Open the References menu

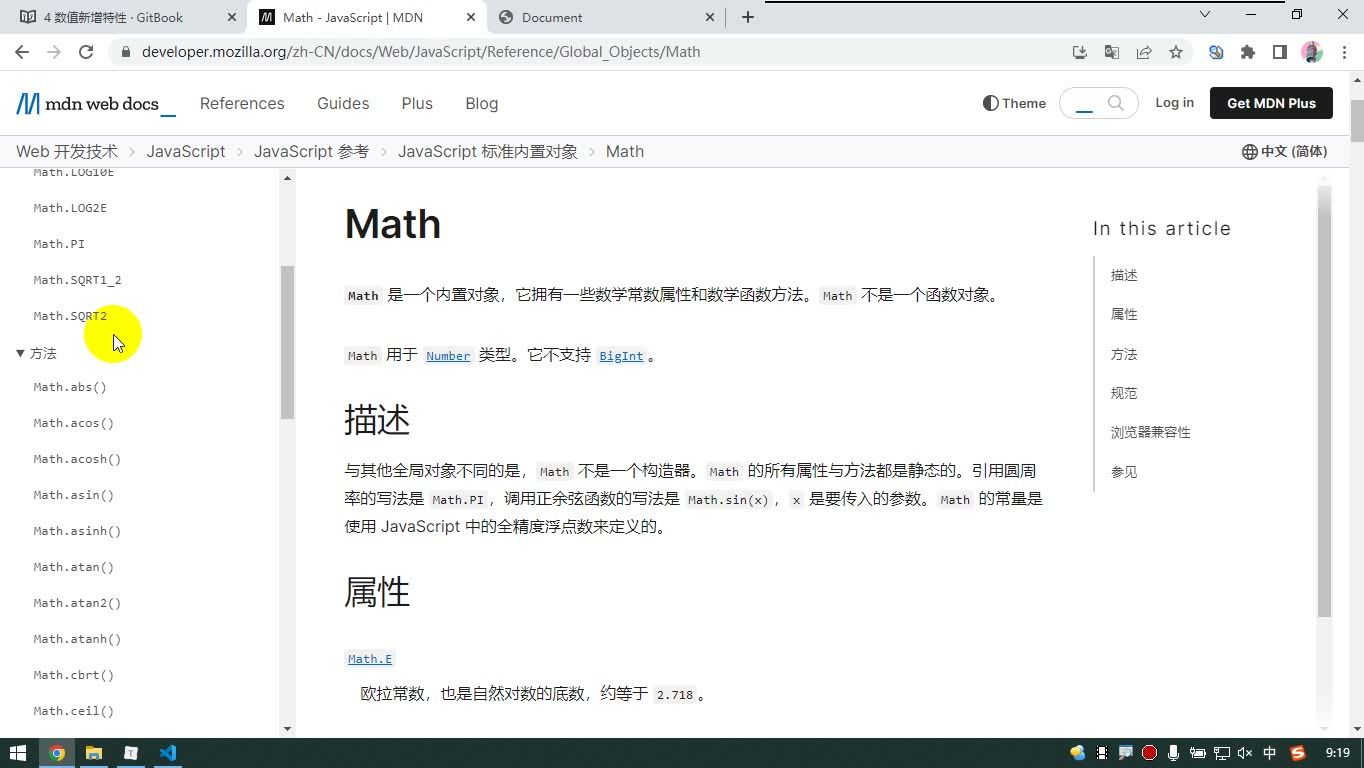click(242, 103)
